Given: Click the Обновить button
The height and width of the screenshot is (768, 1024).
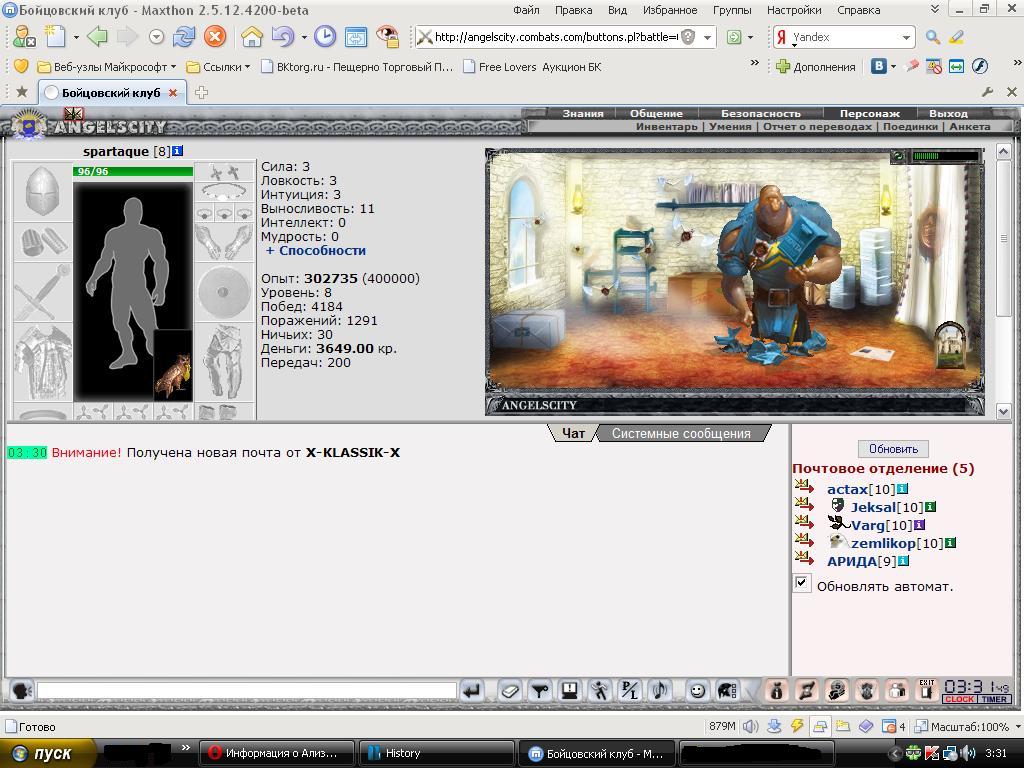Looking at the screenshot, I should pos(893,449).
